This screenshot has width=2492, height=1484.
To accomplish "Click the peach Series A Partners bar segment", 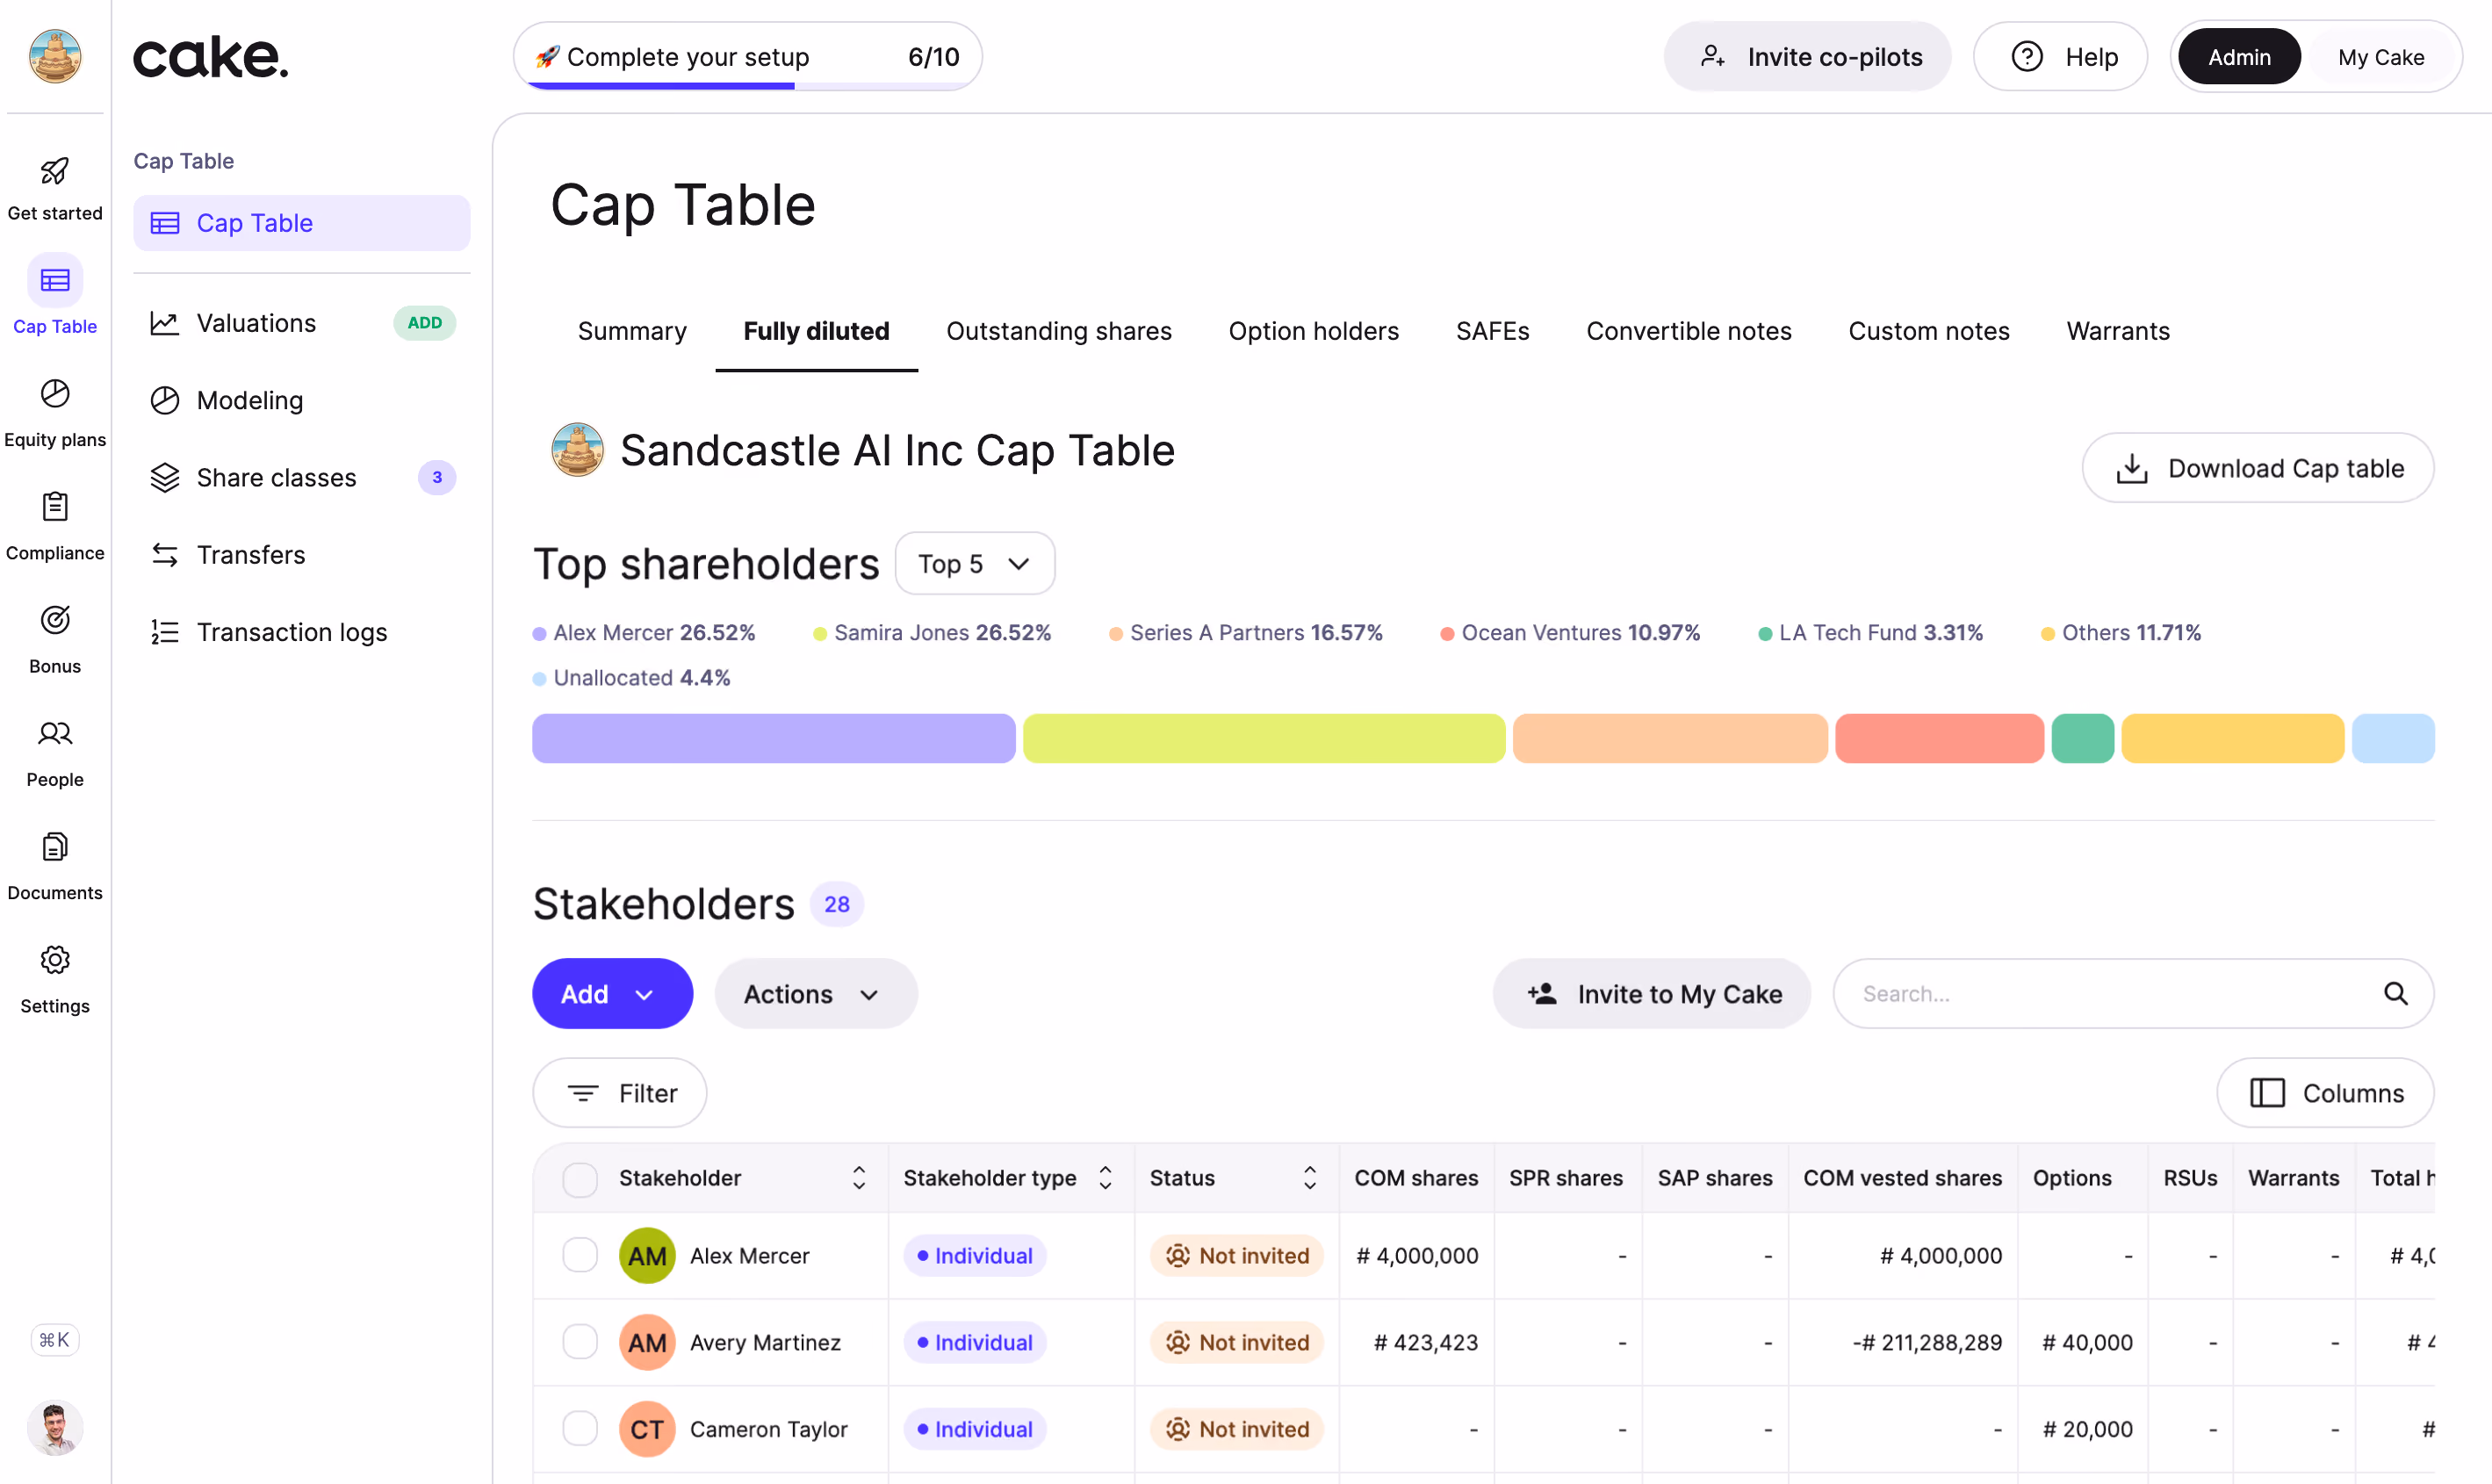I will point(1670,739).
